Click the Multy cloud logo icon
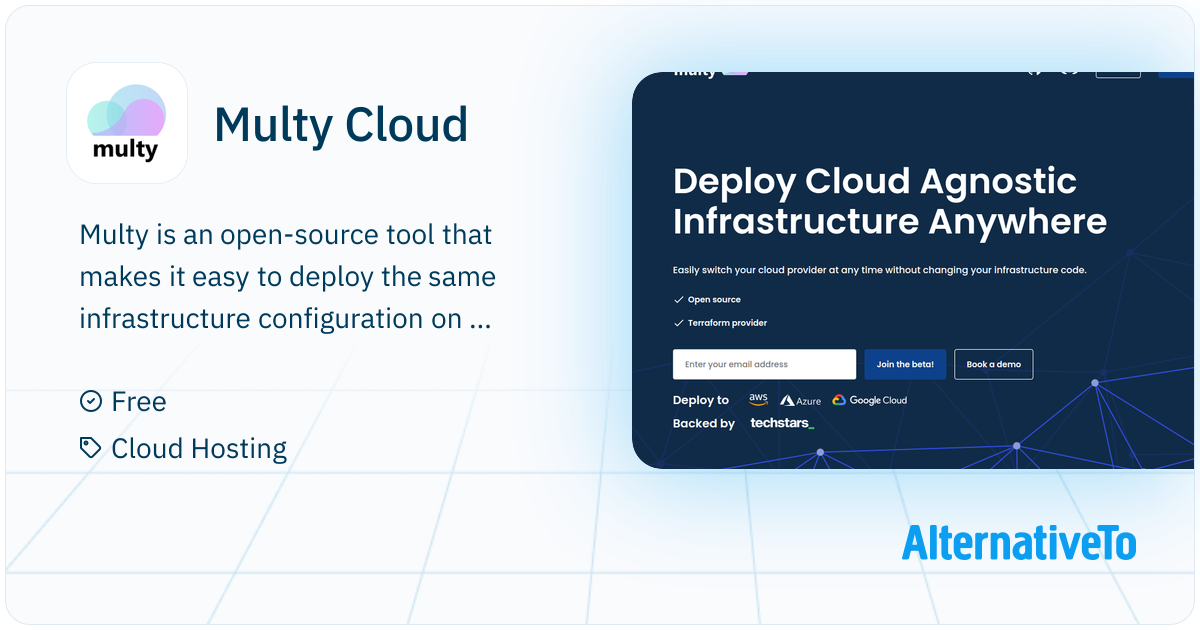Screen dimensions: 1200x630 [127, 123]
